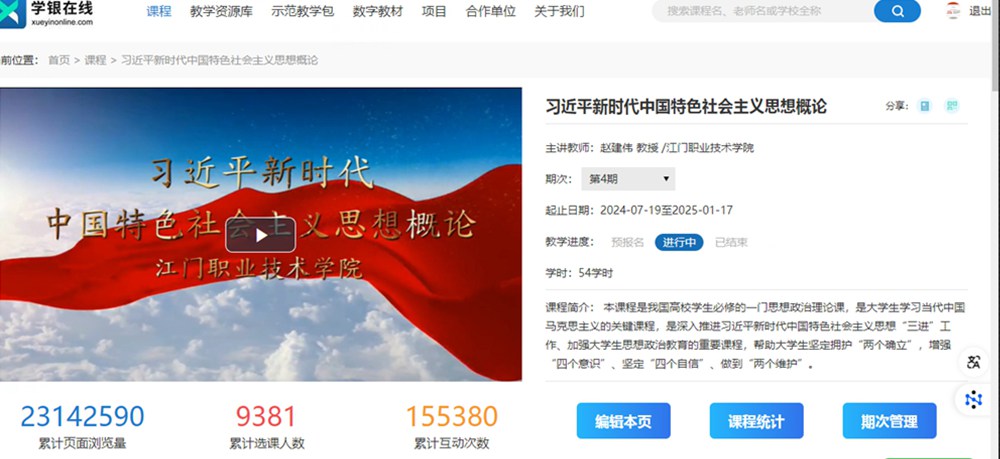The width and height of the screenshot is (1000, 459).
Task: Select the 已结束 progress status
Action: [x=731, y=242]
